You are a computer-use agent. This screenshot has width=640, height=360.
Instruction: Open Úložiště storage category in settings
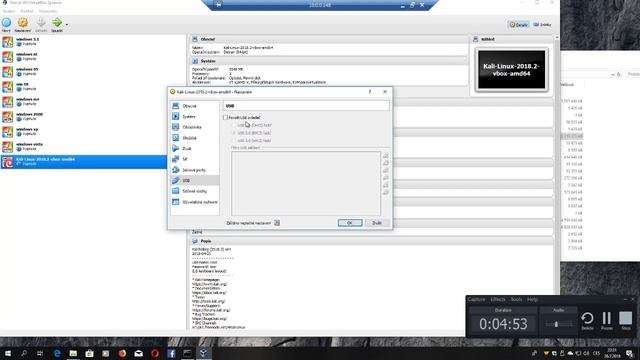tap(195, 138)
